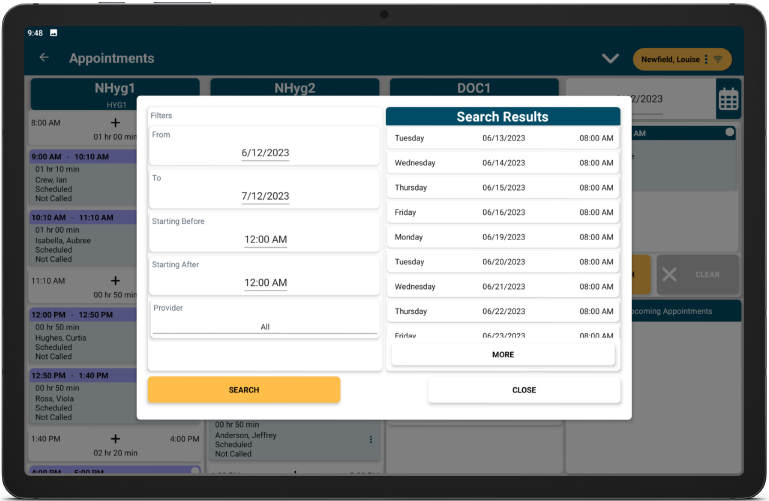
Task: Add appointment at 1:40 PM slot
Action: (x=115, y=439)
